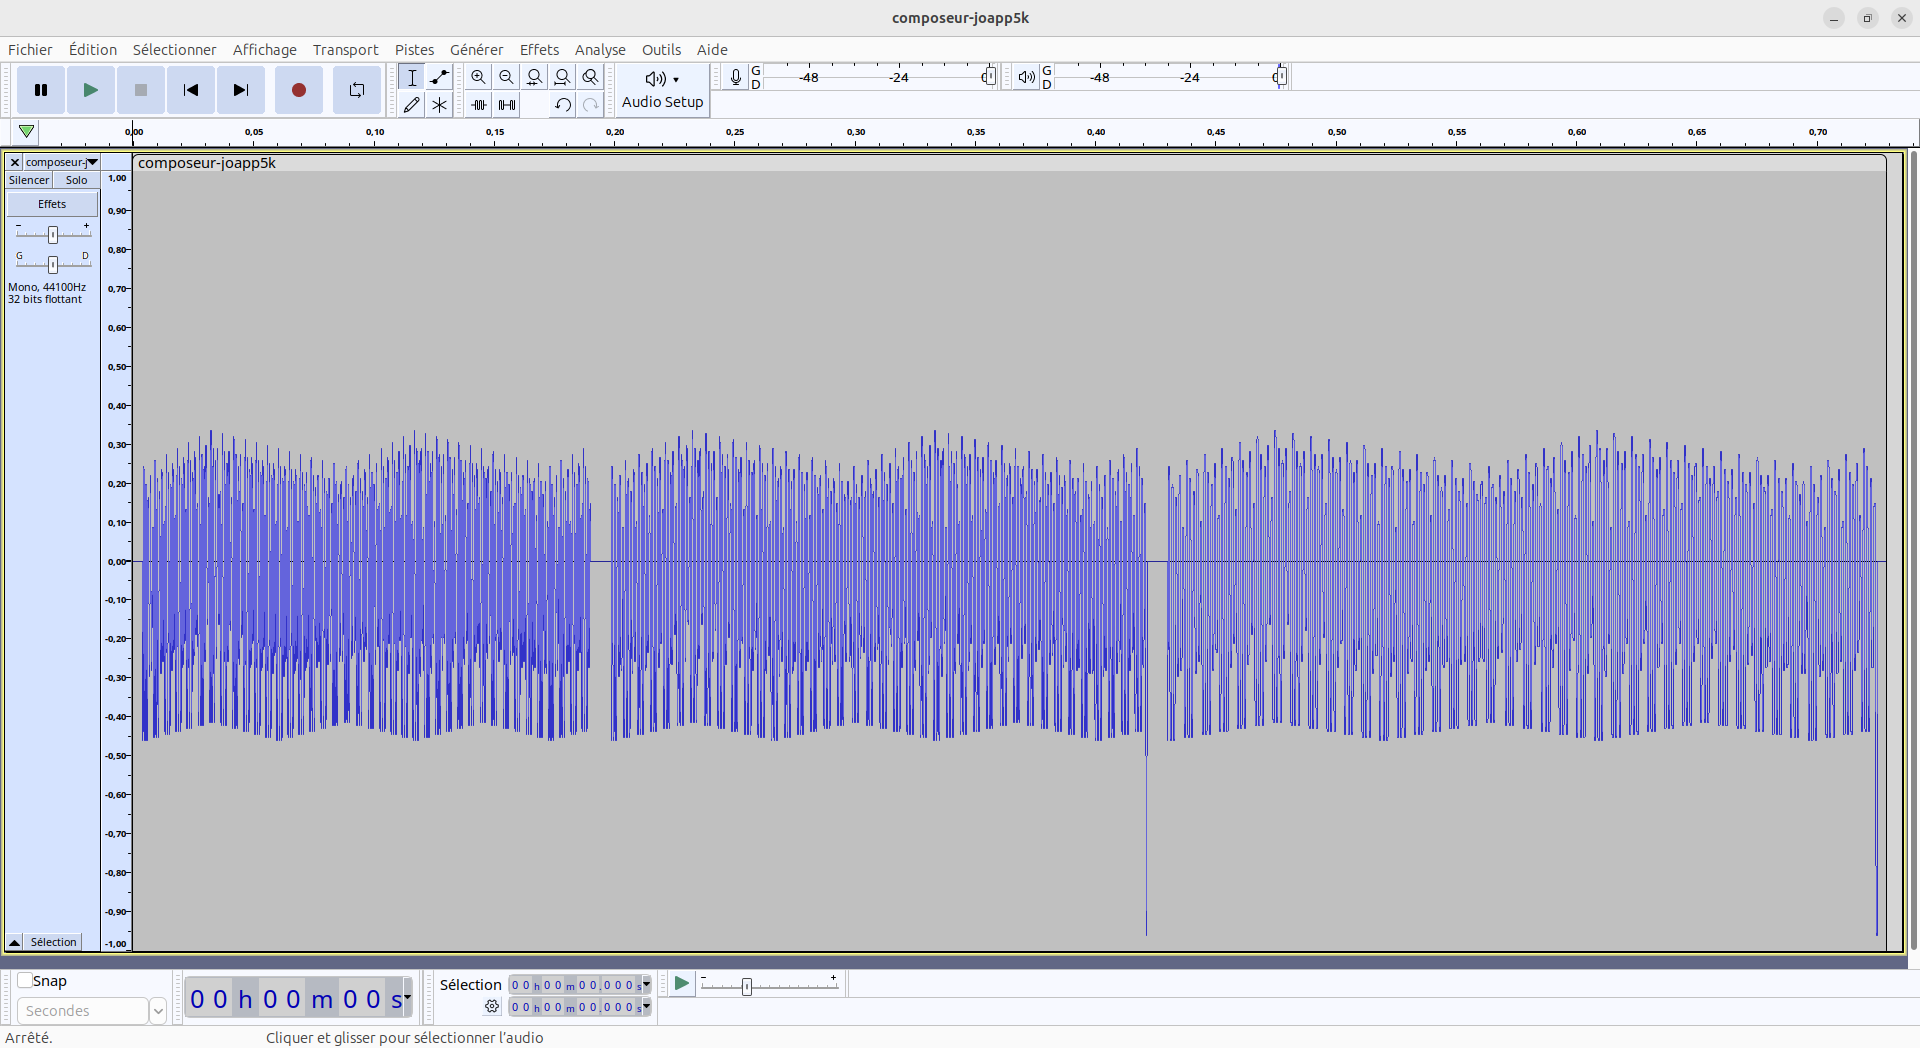
Task: Click the Undo arrow icon
Action: (x=562, y=105)
